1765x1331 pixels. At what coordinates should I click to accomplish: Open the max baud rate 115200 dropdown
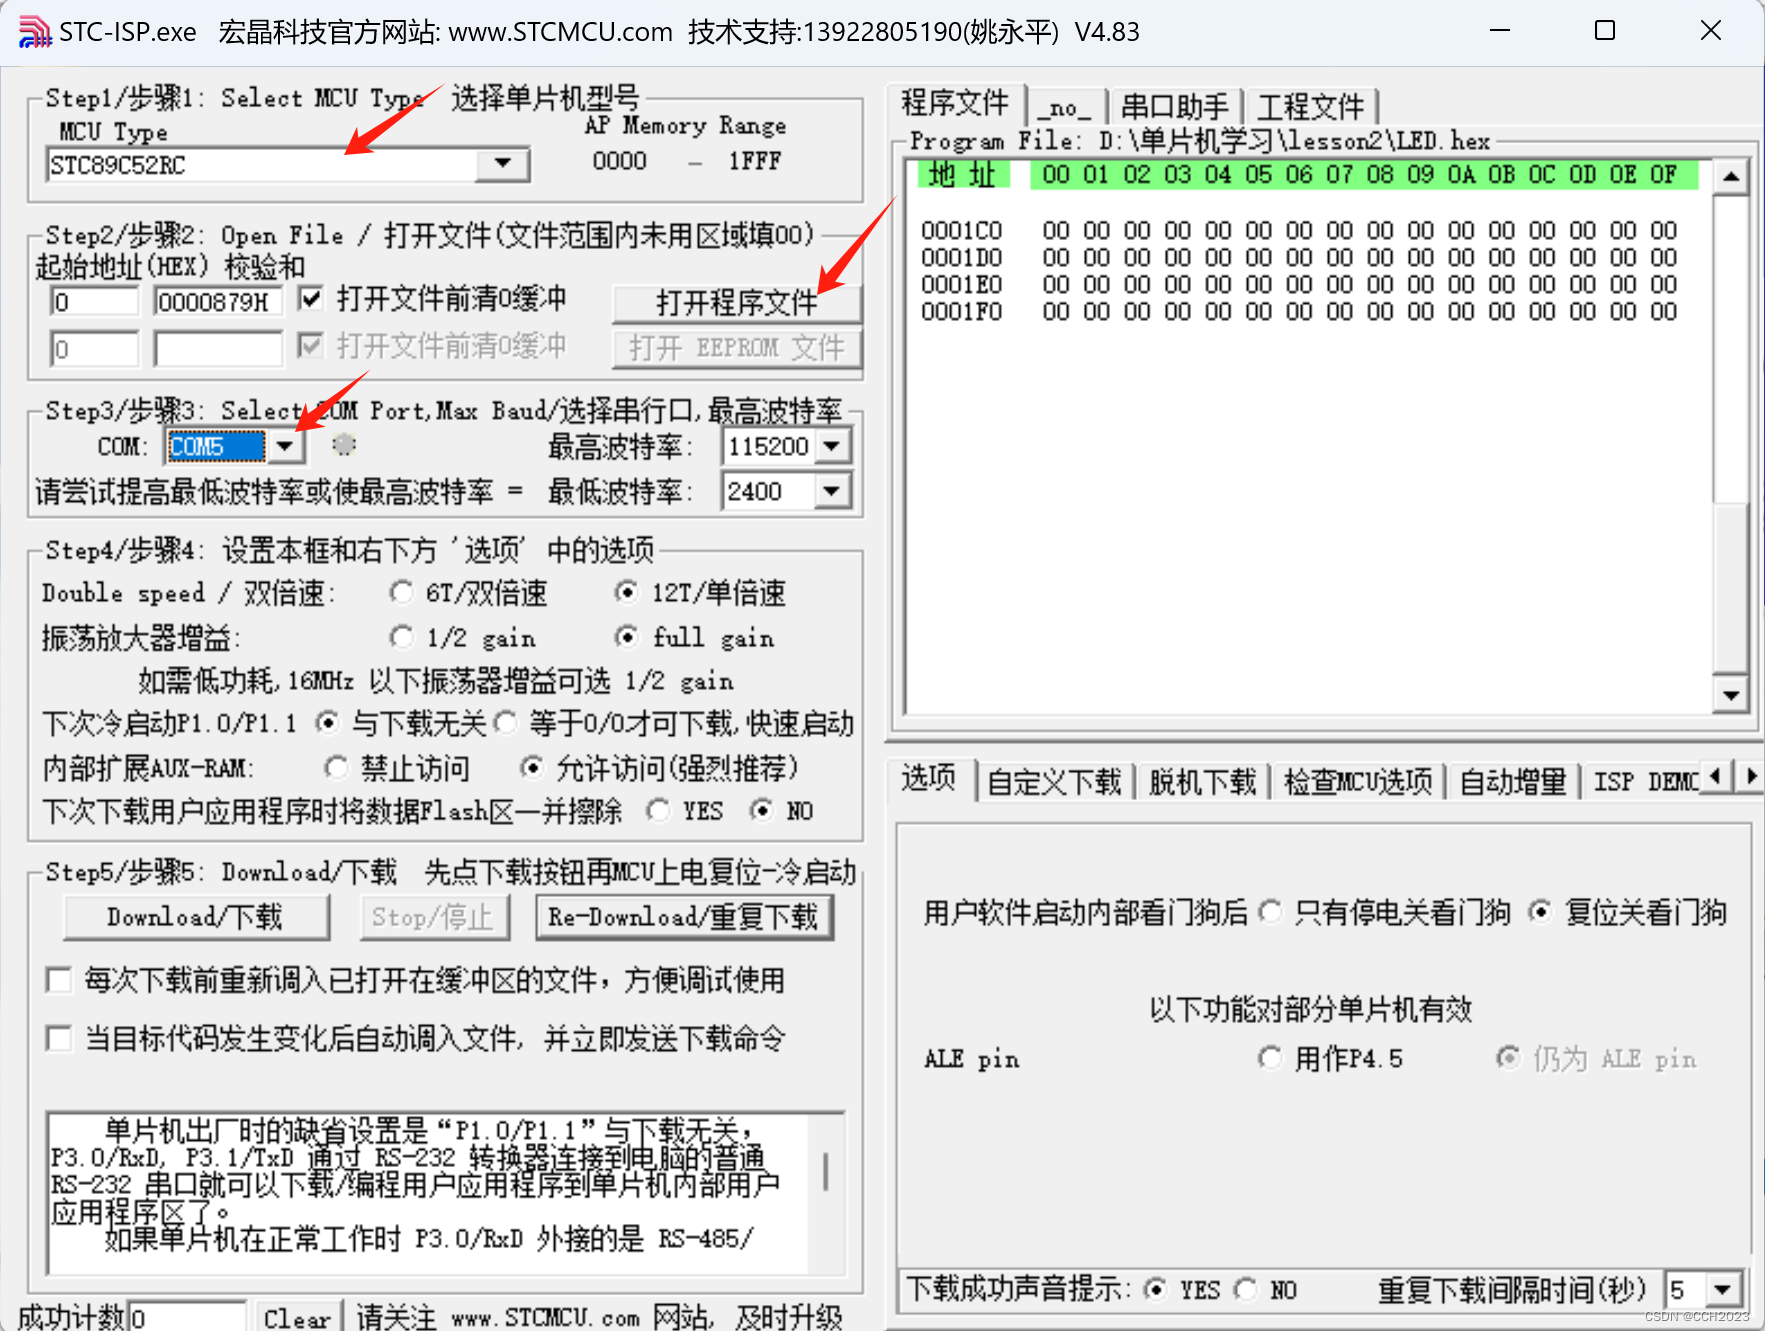(x=832, y=446)
